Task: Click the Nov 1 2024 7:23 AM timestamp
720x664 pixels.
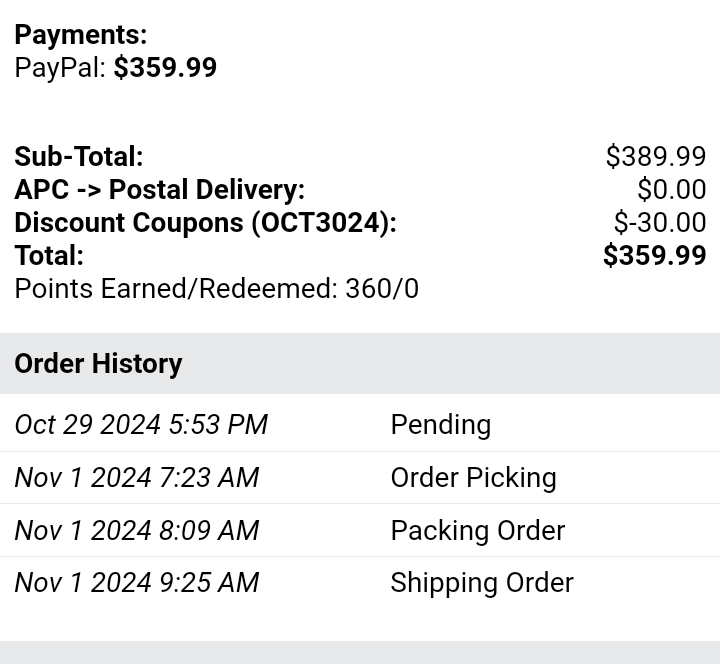Action: coord(137,478)
